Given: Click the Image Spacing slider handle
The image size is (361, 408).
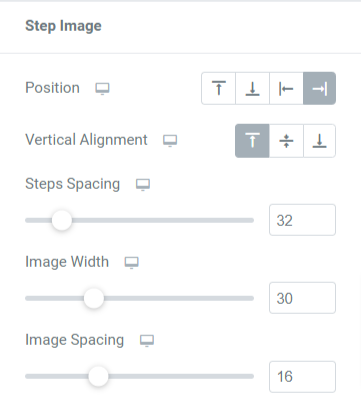Looking at the screenshot, I should (98, 376).
